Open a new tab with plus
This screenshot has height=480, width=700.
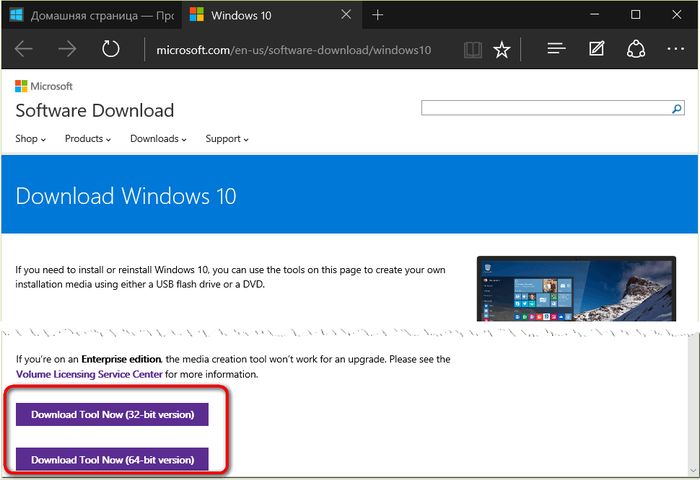coord(377,15)
